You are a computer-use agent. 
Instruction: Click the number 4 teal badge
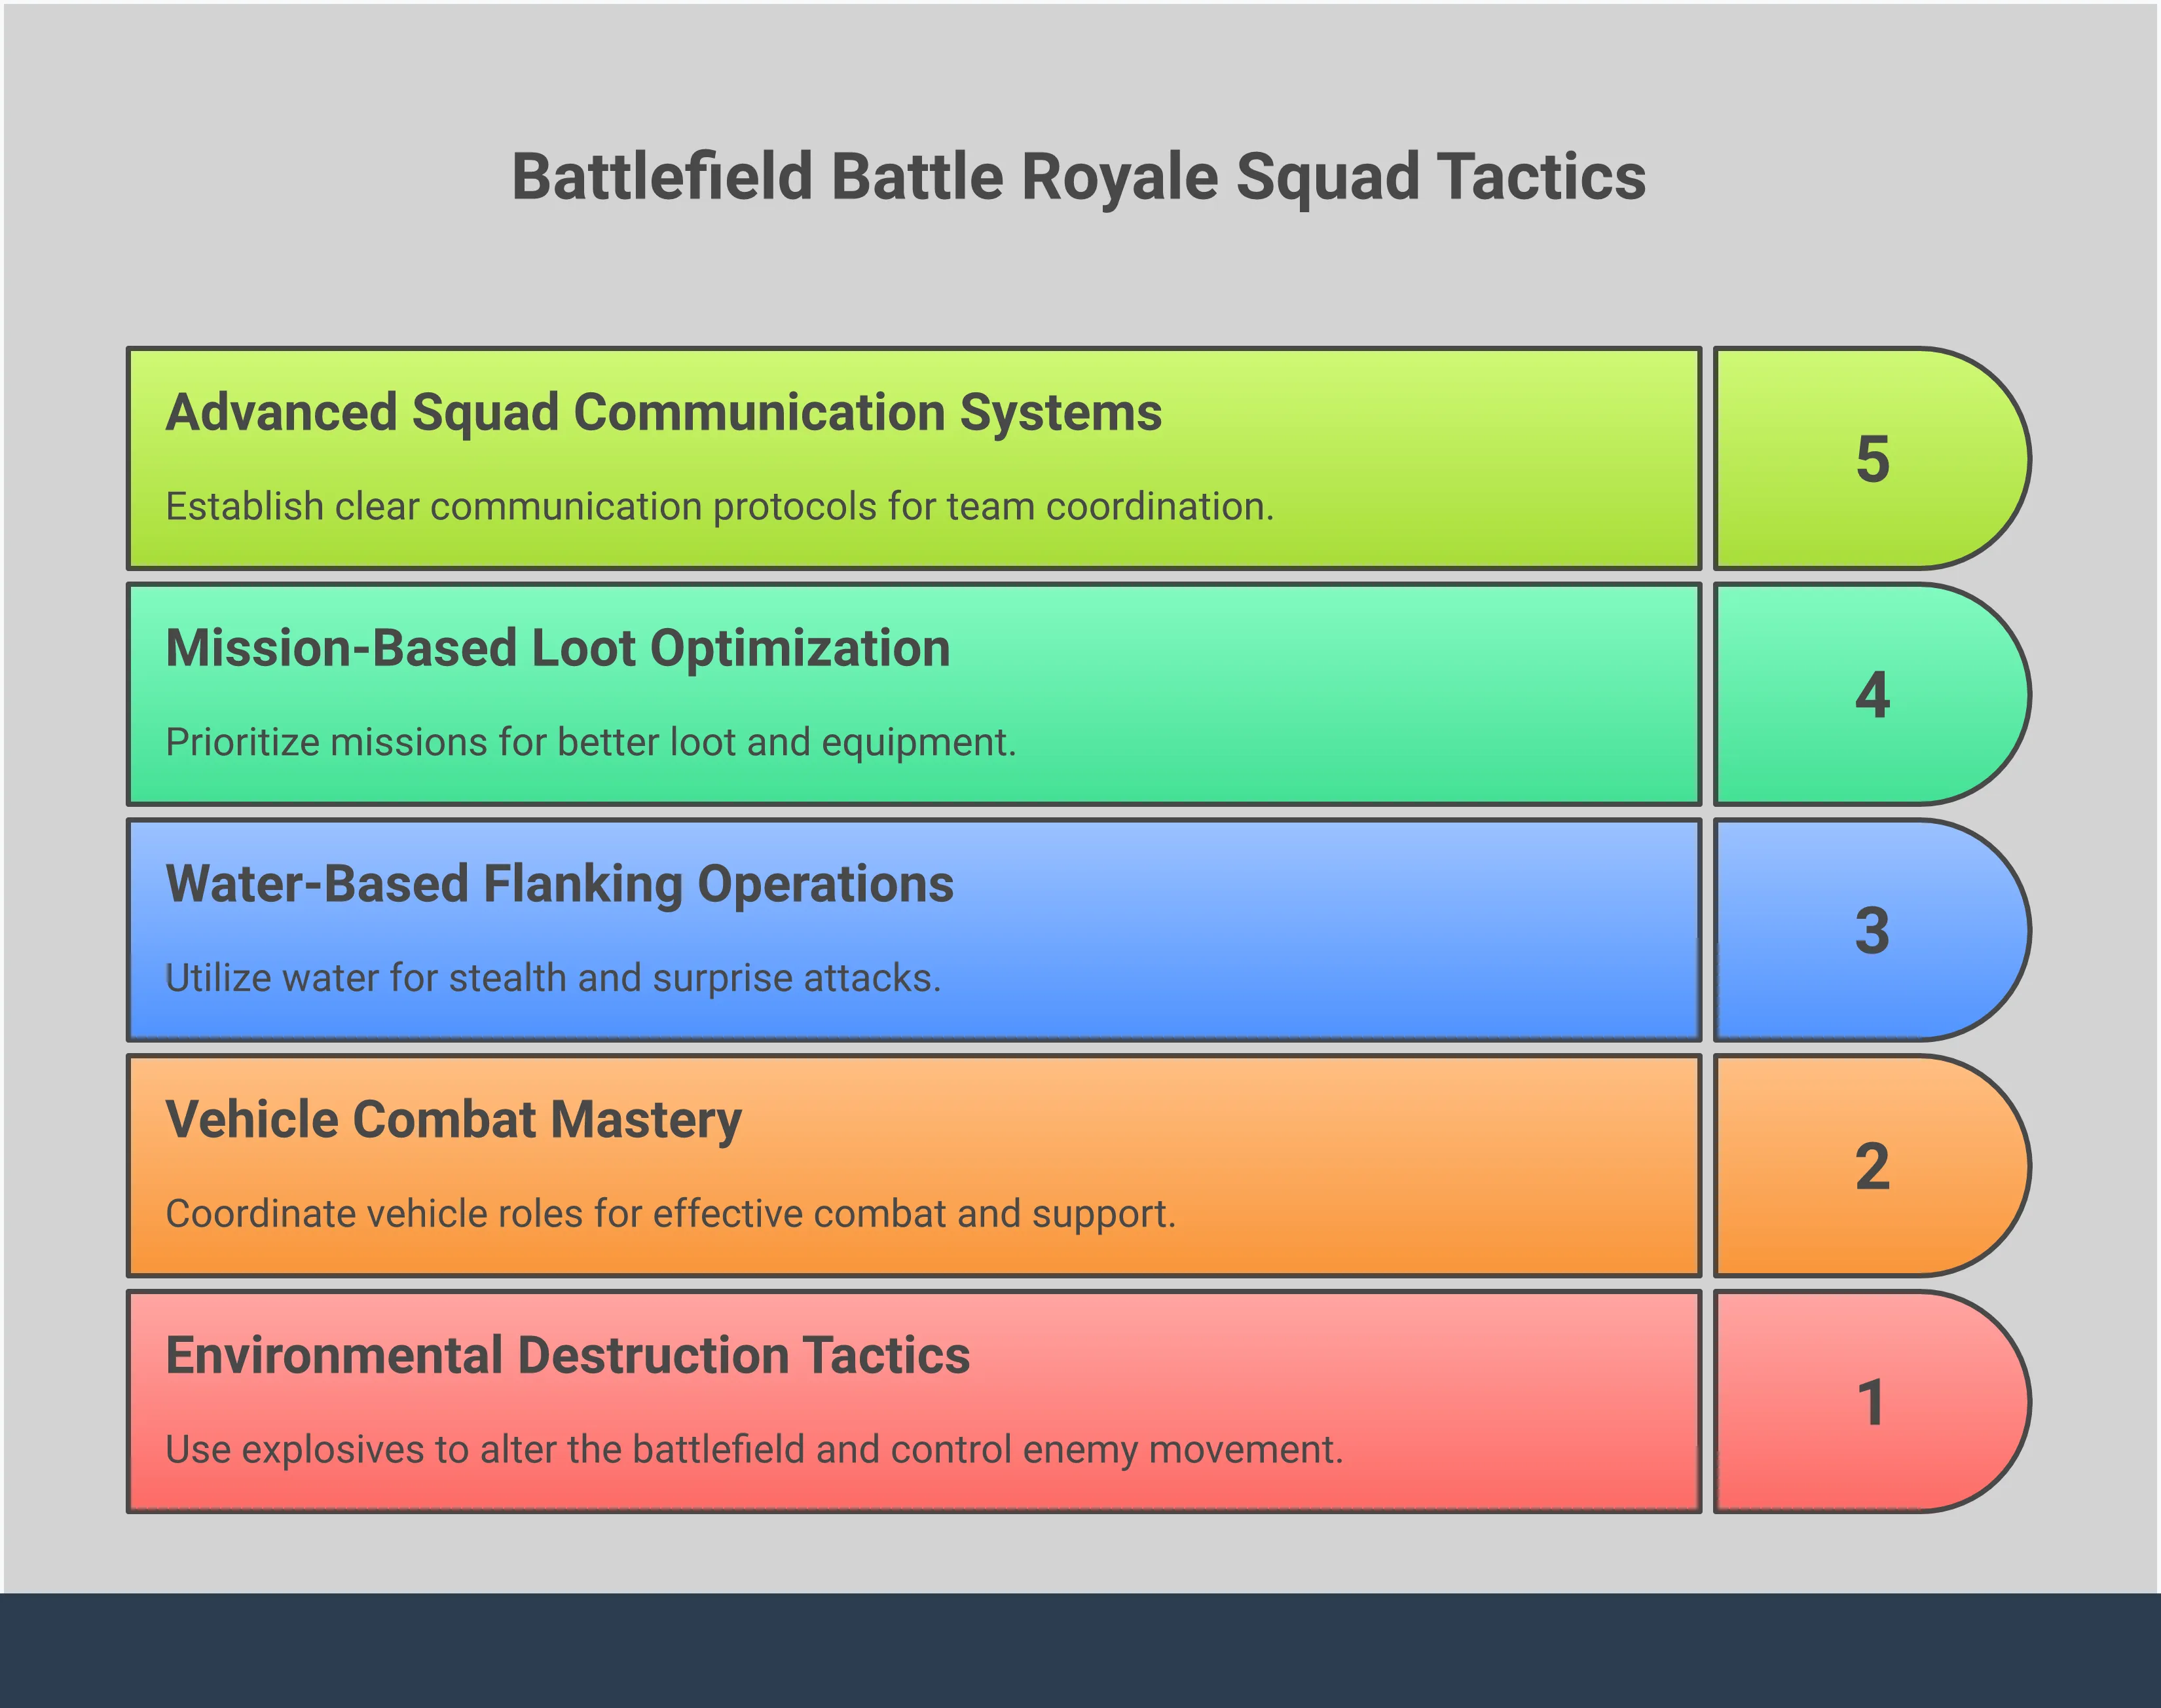1871,695
